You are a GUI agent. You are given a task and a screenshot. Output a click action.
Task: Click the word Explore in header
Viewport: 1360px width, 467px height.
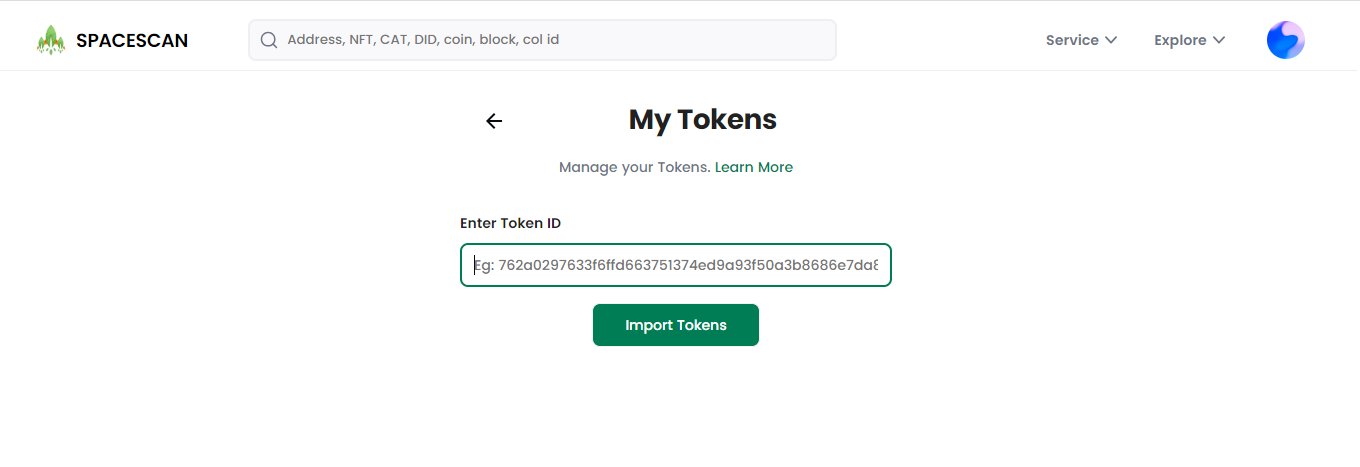[1180, 40]
